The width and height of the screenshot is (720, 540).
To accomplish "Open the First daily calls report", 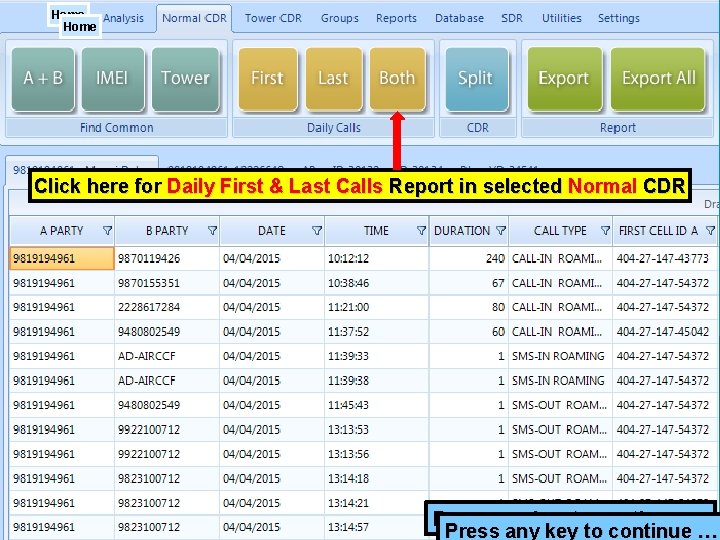I will pyautogui.click(x=268, y=79).
